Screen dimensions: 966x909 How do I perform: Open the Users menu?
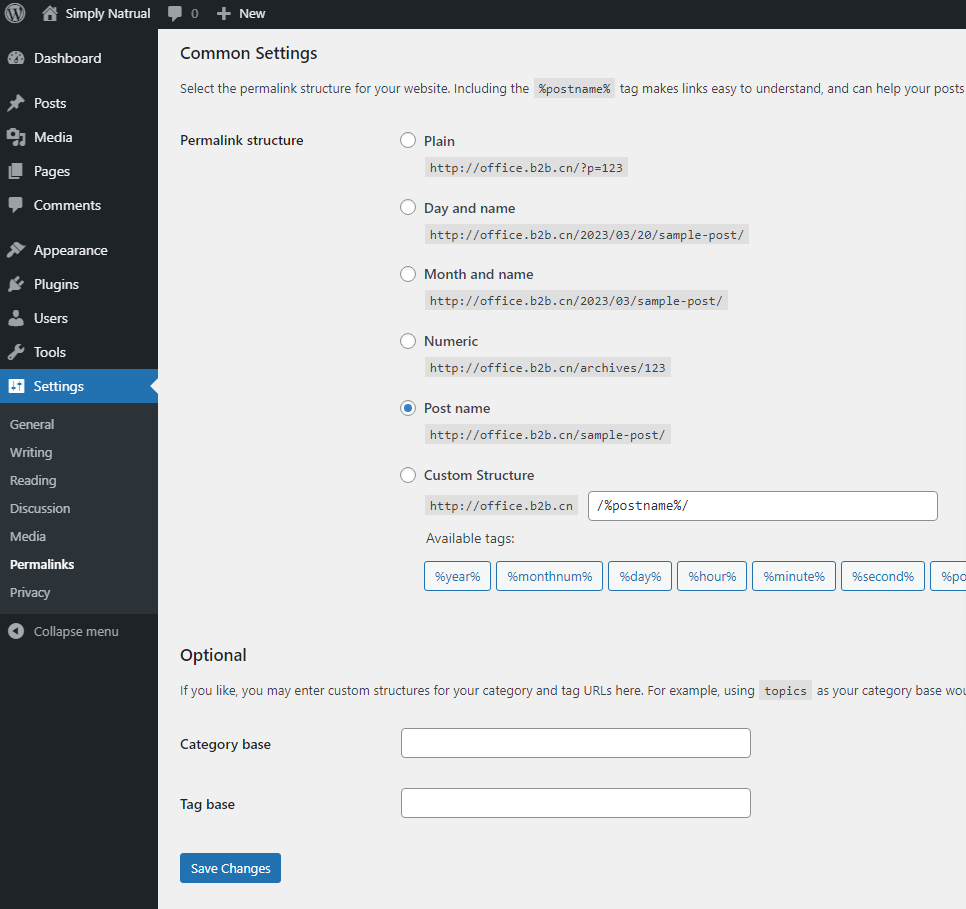click(x=50, y=318)
